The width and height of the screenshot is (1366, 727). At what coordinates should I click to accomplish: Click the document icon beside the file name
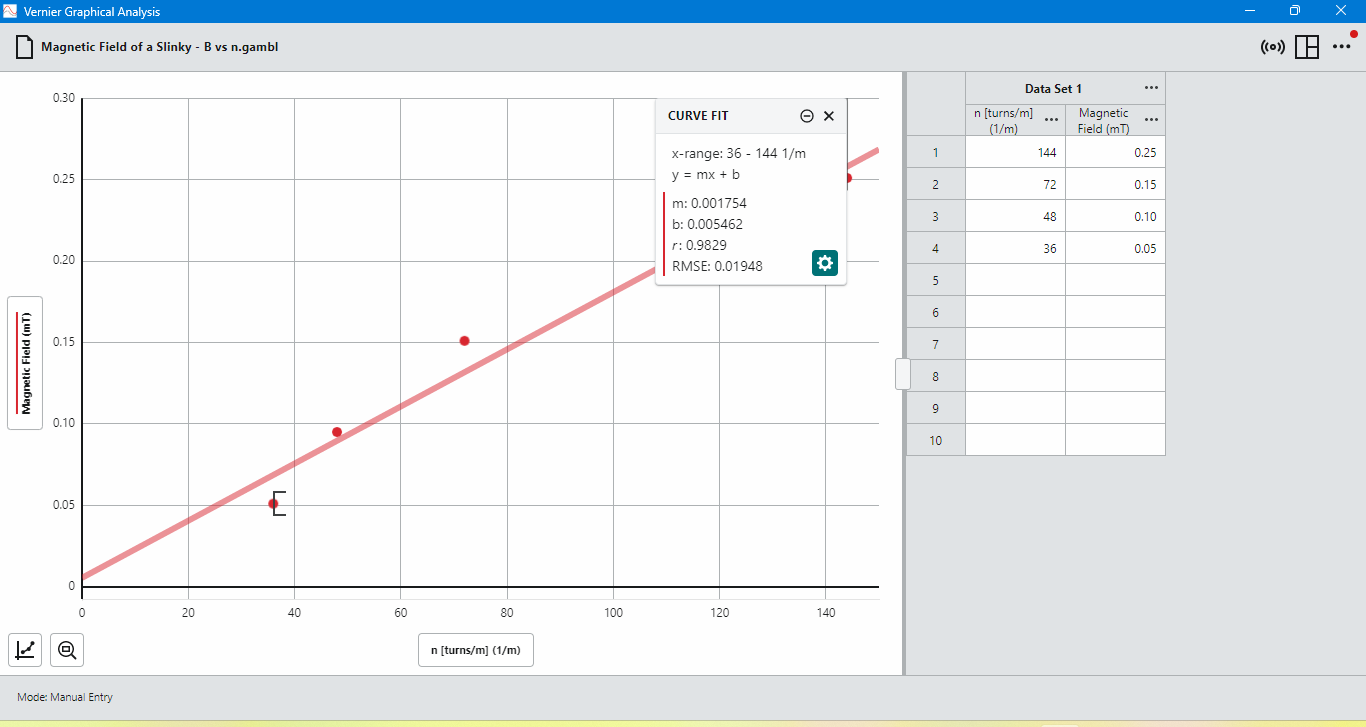click(x=25, y=46)
